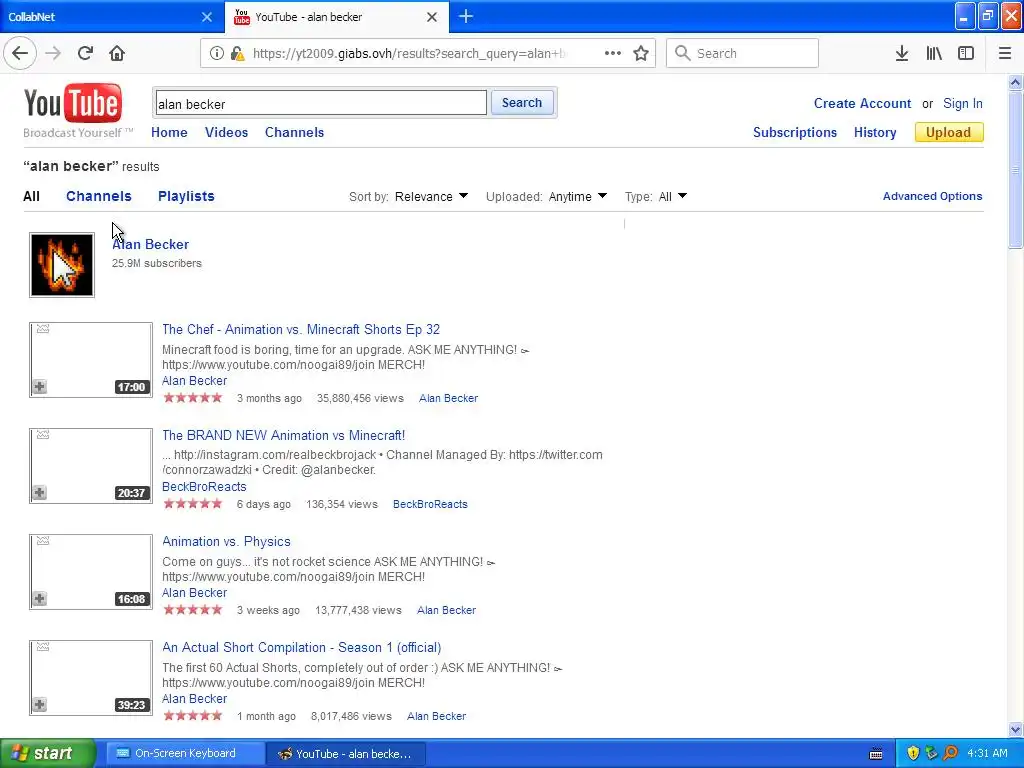Open the Firefox hamburger menu
This screenshot has width=1024, height=768.
1005,53
